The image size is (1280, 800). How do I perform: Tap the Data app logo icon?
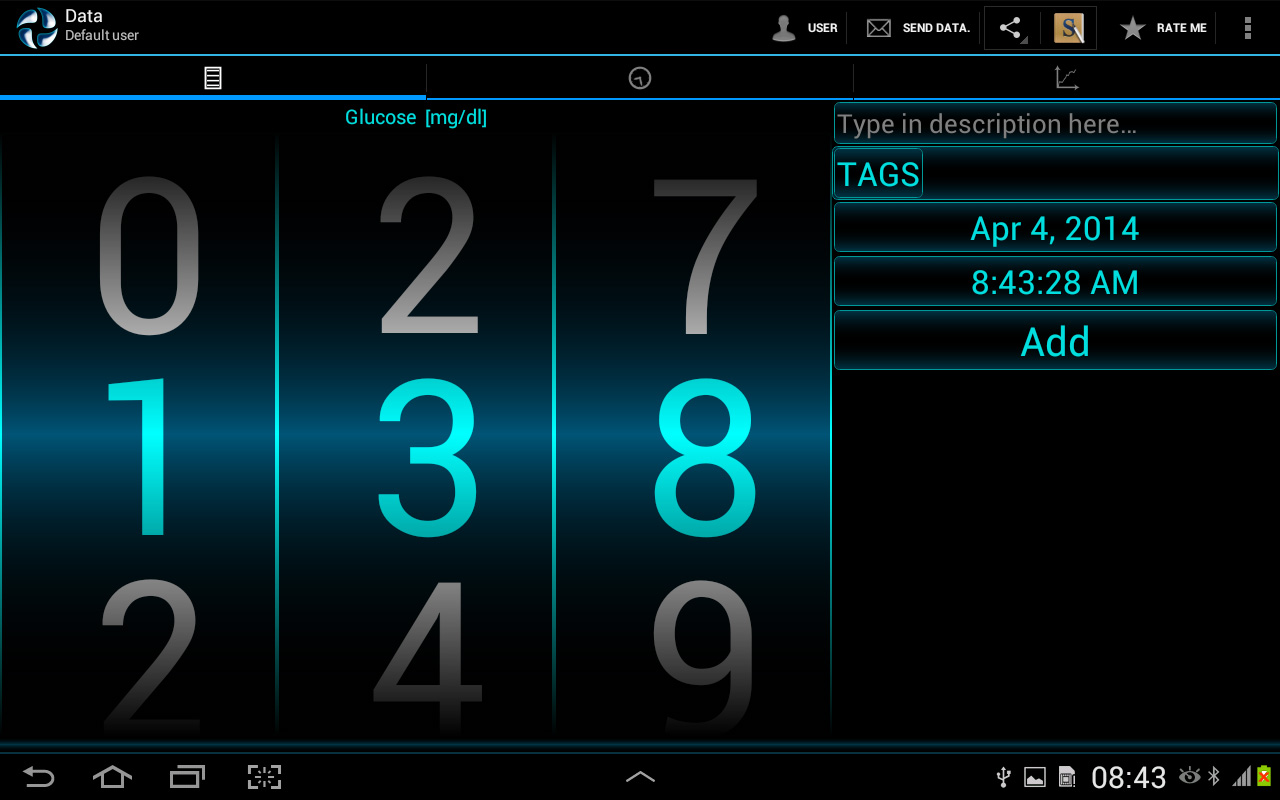coord(37,28)
